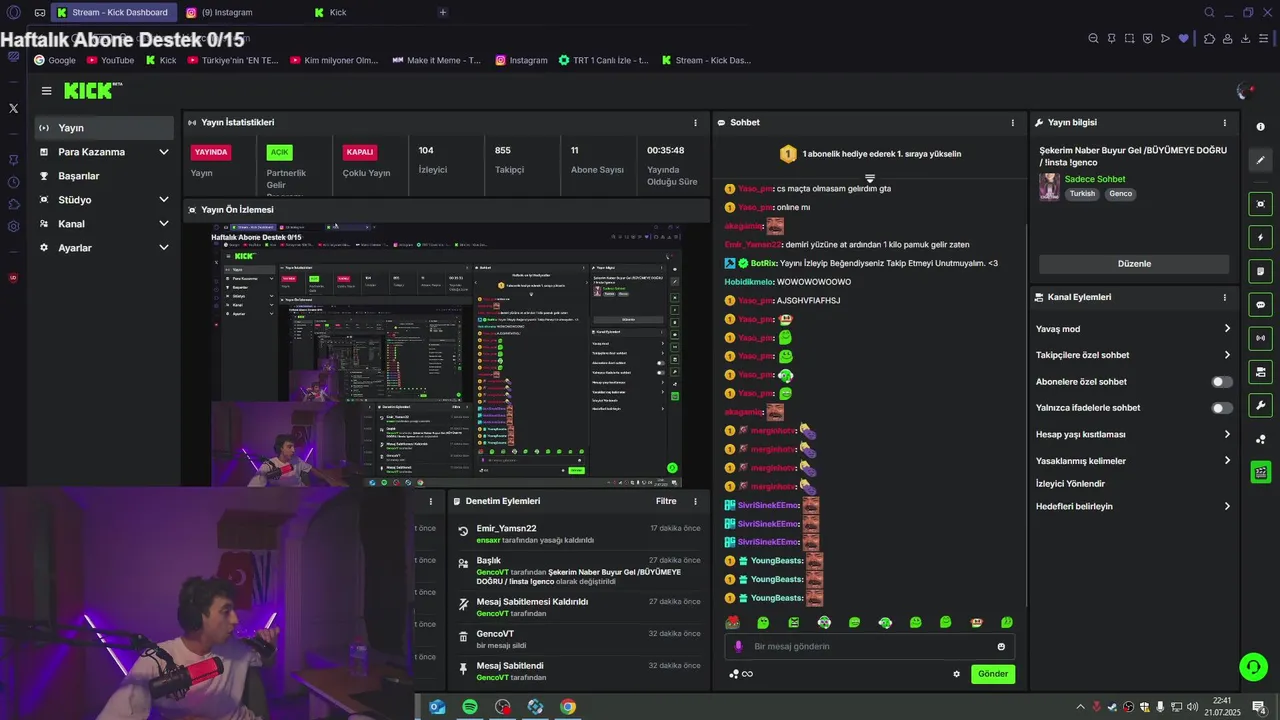The width and height of the screenshot is (1280, 720).
Task: Click the camera channel icon in the right toolbar
Action: pos(1260,372)
